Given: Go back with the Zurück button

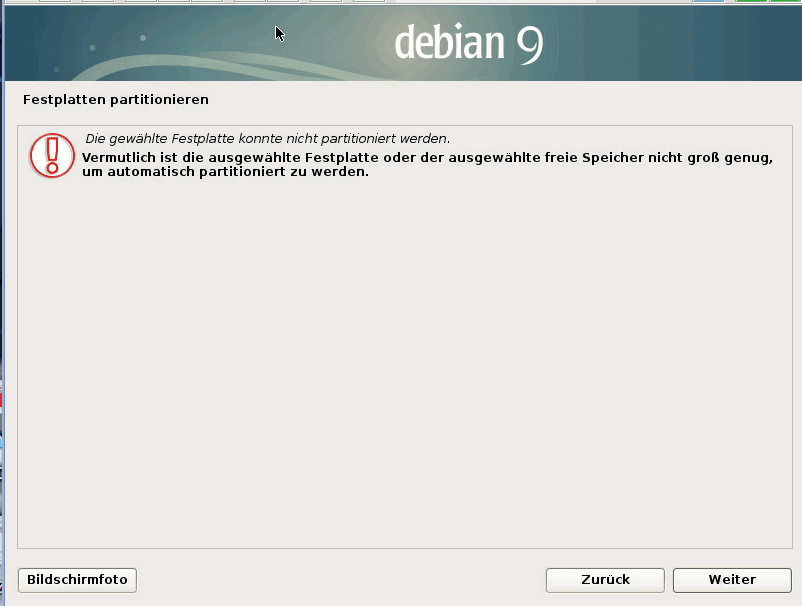Looking at the screenshot, I should pos(605,580).
